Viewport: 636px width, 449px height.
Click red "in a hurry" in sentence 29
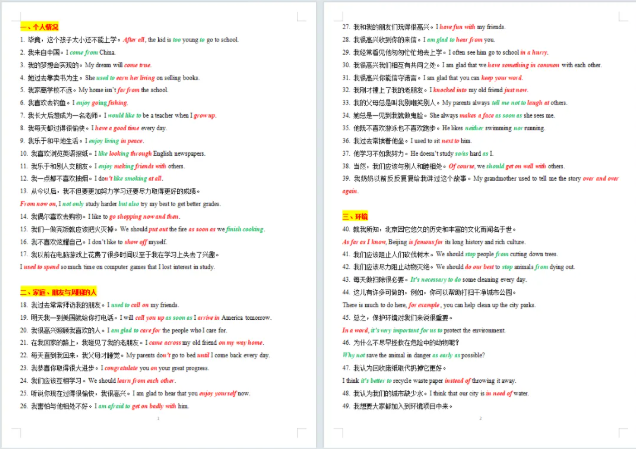pos(534,52)
